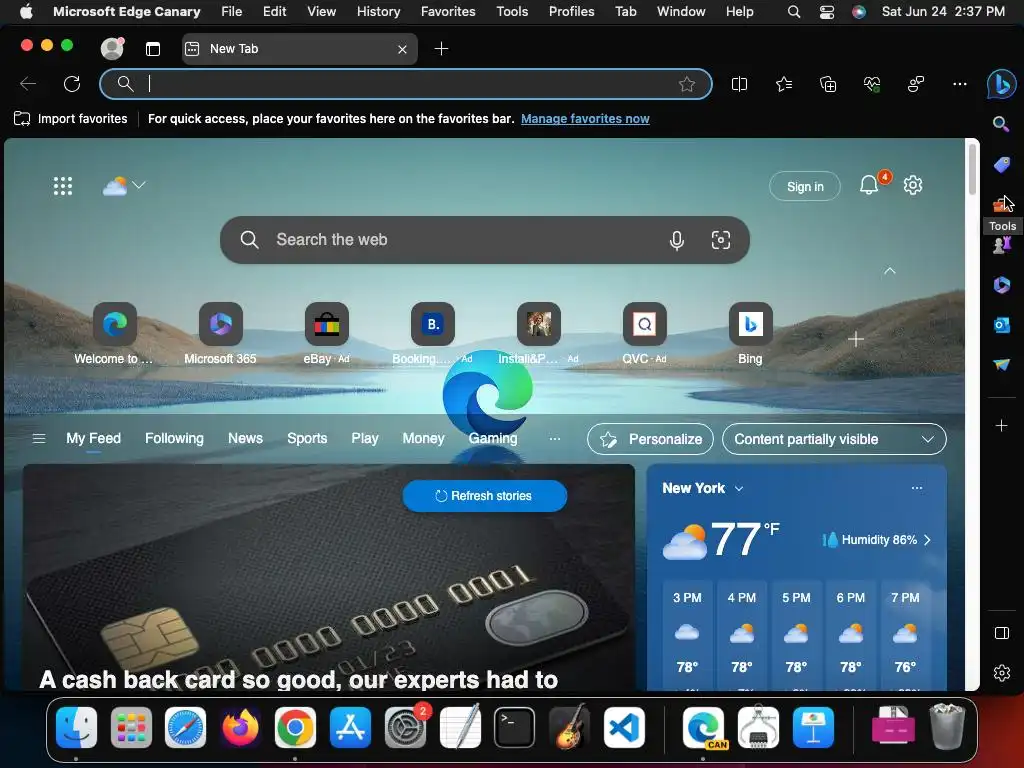Open visual search camera icon
This screenshot has height=768, width=1024.
click(720, 240)
